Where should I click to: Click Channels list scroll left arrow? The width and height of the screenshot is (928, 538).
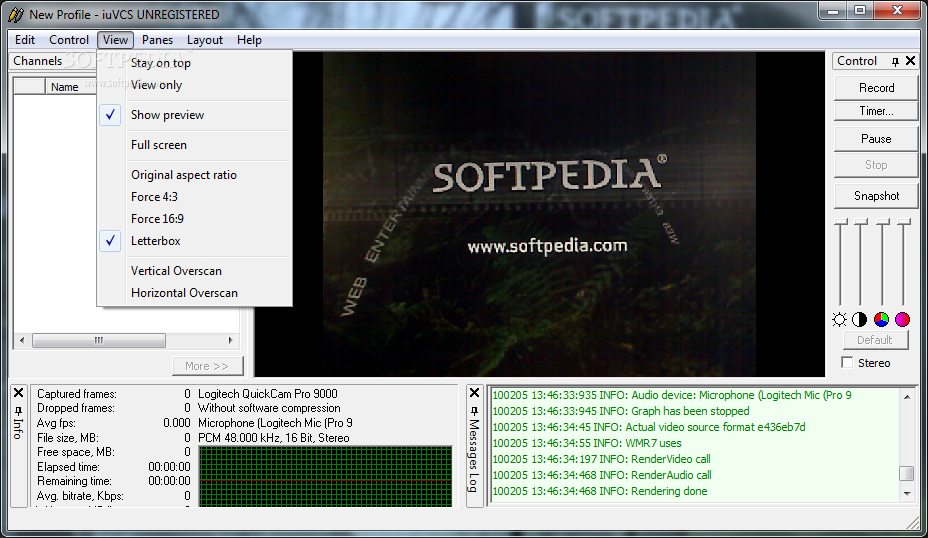click(22, 340)
